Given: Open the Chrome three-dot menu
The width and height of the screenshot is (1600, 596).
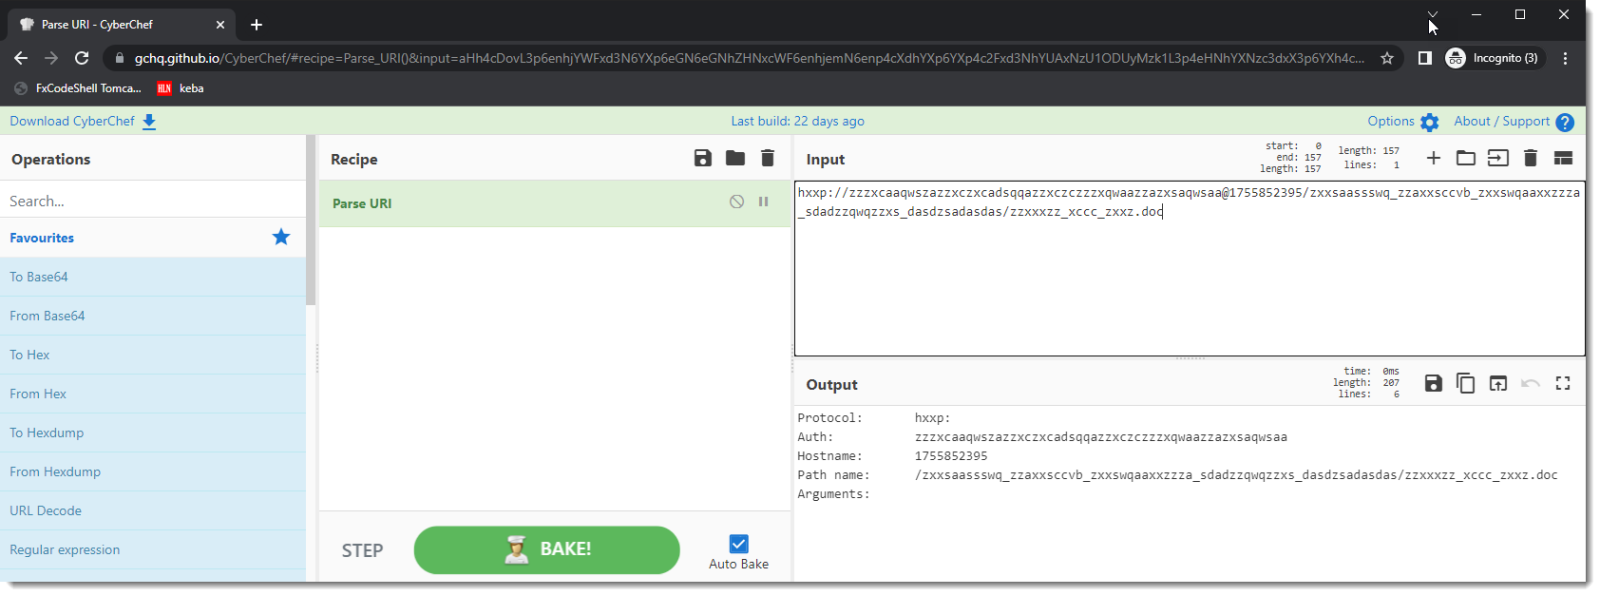Looking at the screenshot, I should pos(1565,58).
